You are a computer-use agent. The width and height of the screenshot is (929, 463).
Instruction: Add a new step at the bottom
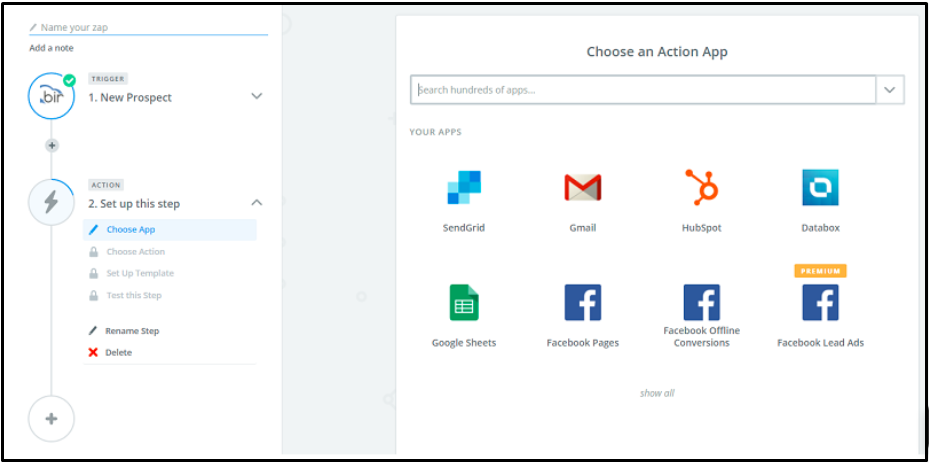click(52, 419)
